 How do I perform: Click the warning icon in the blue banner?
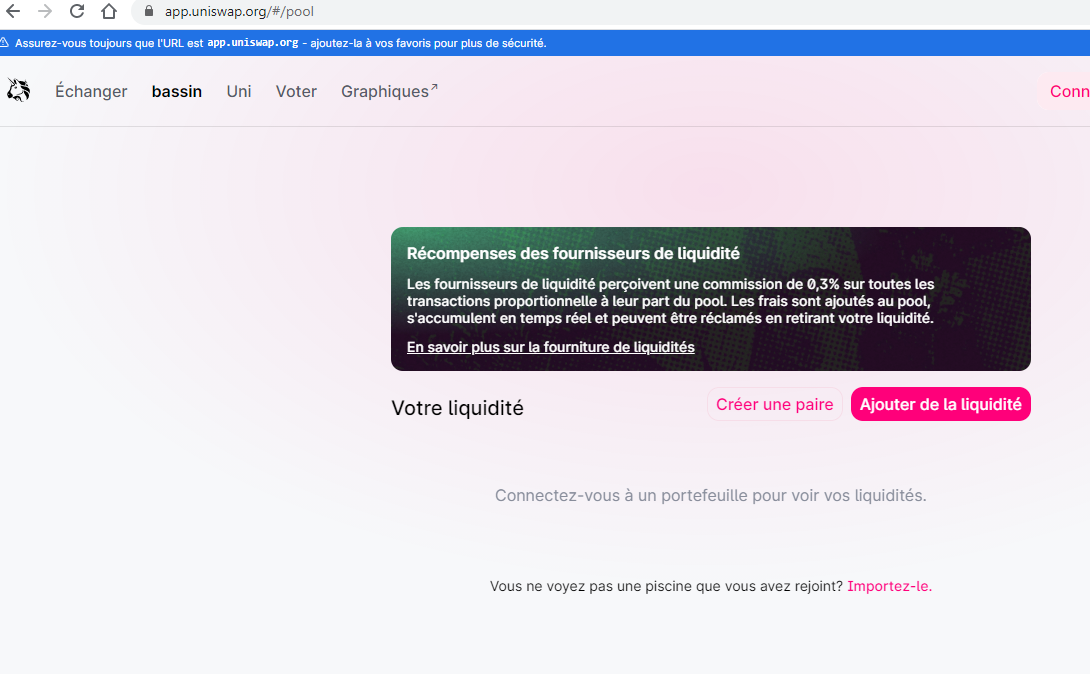[5, 43]
